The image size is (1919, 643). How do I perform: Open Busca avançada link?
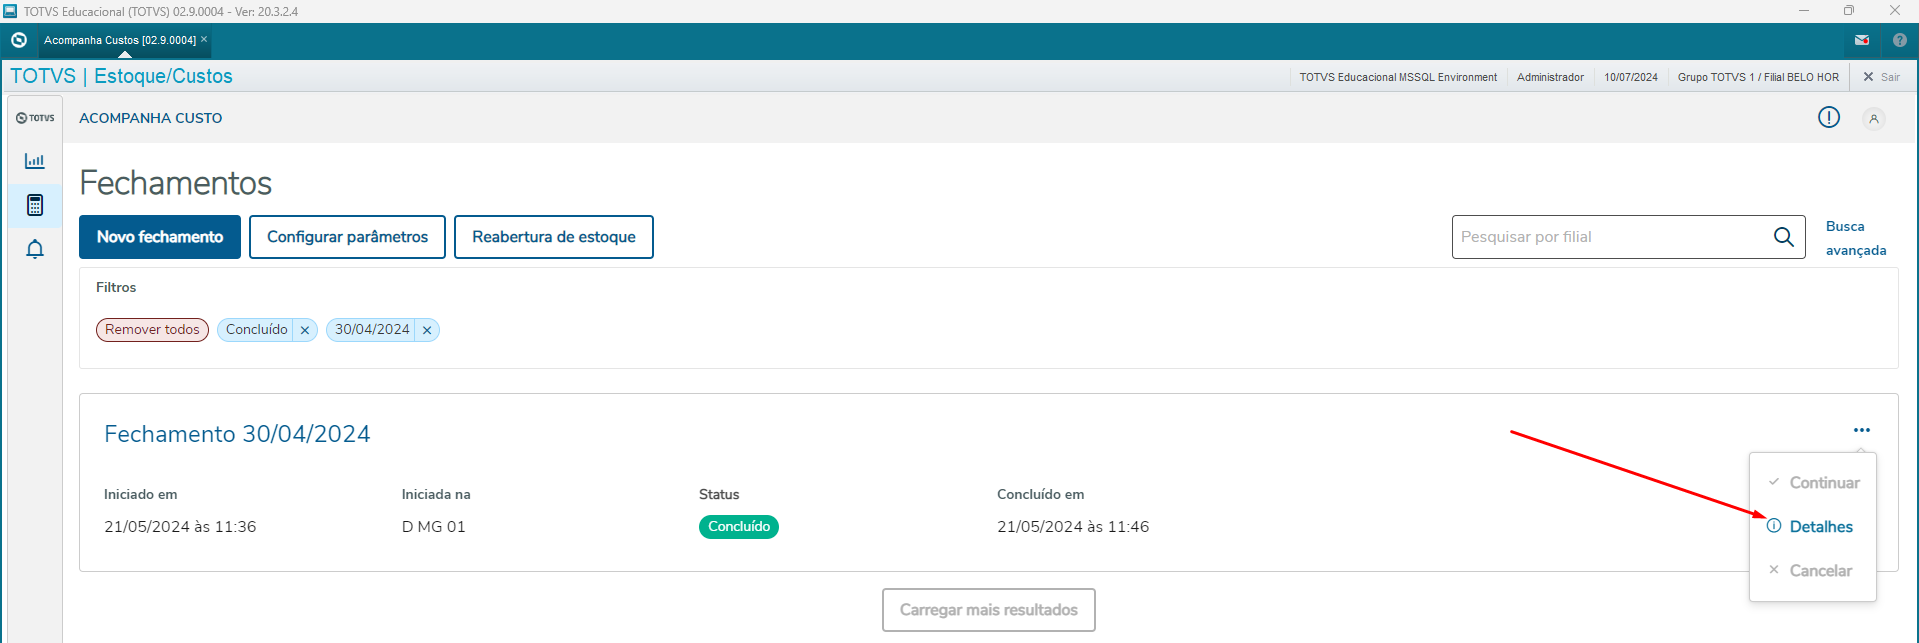point(1856,238)
